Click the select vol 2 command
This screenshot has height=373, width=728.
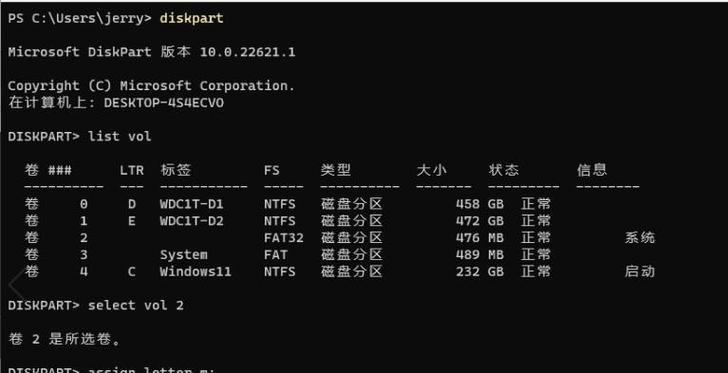tap(136, 306)
